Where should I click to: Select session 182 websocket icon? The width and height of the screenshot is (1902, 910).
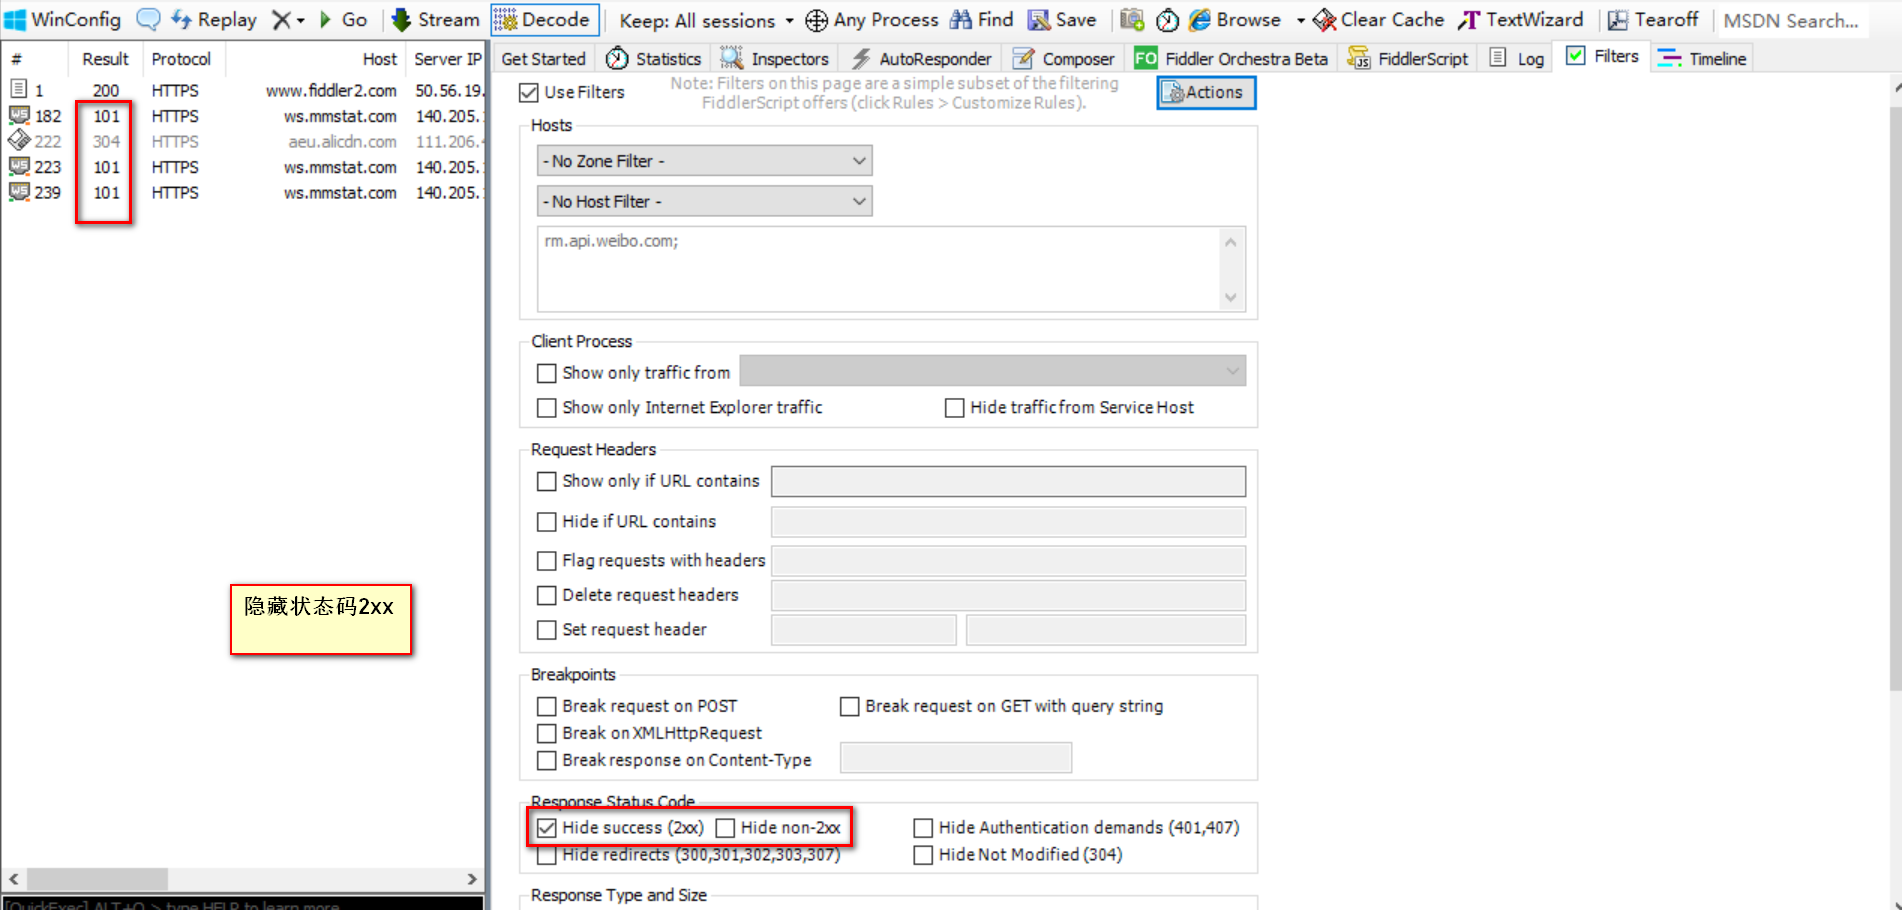pos(18,115)
